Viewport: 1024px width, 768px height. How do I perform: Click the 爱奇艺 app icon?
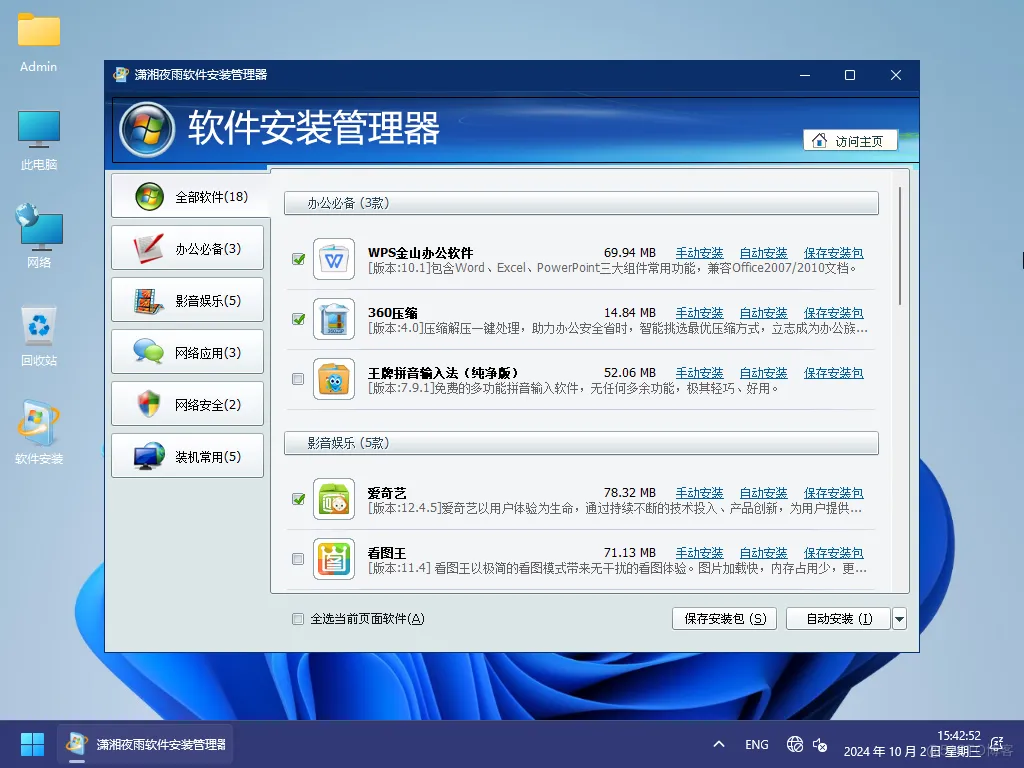pyautogui.click(x=334, y=499)
